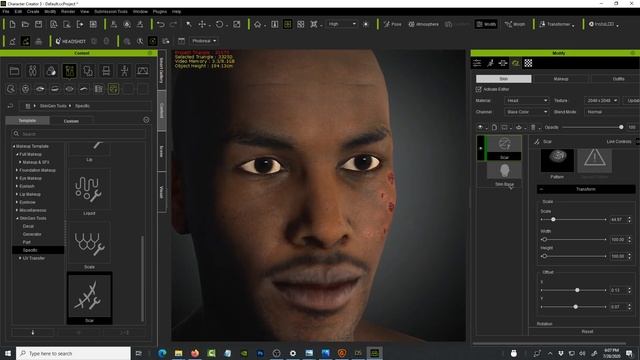Image resolution: width=640 pixels, height=360 pixels.
Task: Click the Open Project folder icon
Action: point(25,24)
